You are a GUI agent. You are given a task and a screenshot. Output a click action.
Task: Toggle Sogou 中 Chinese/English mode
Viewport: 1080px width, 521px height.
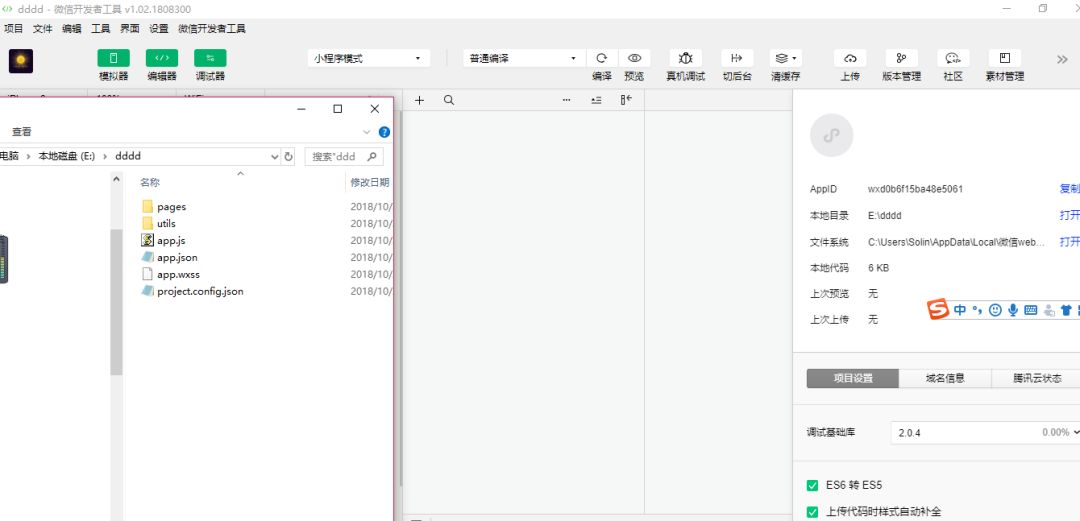click(x=960, y=310)
